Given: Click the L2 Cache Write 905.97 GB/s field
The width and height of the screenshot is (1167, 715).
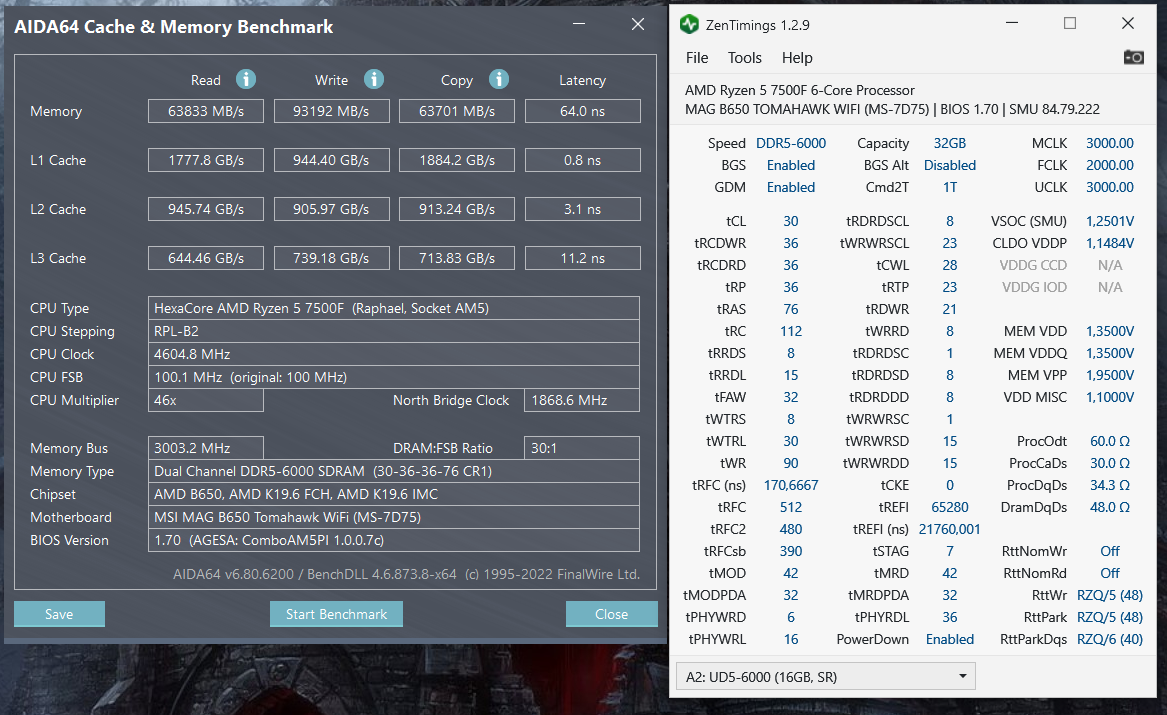Looking at the screenshot, I should coord(331,209).
